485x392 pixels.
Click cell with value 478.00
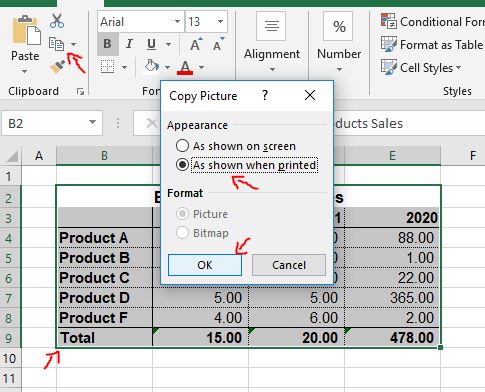(x=392, y=338)
